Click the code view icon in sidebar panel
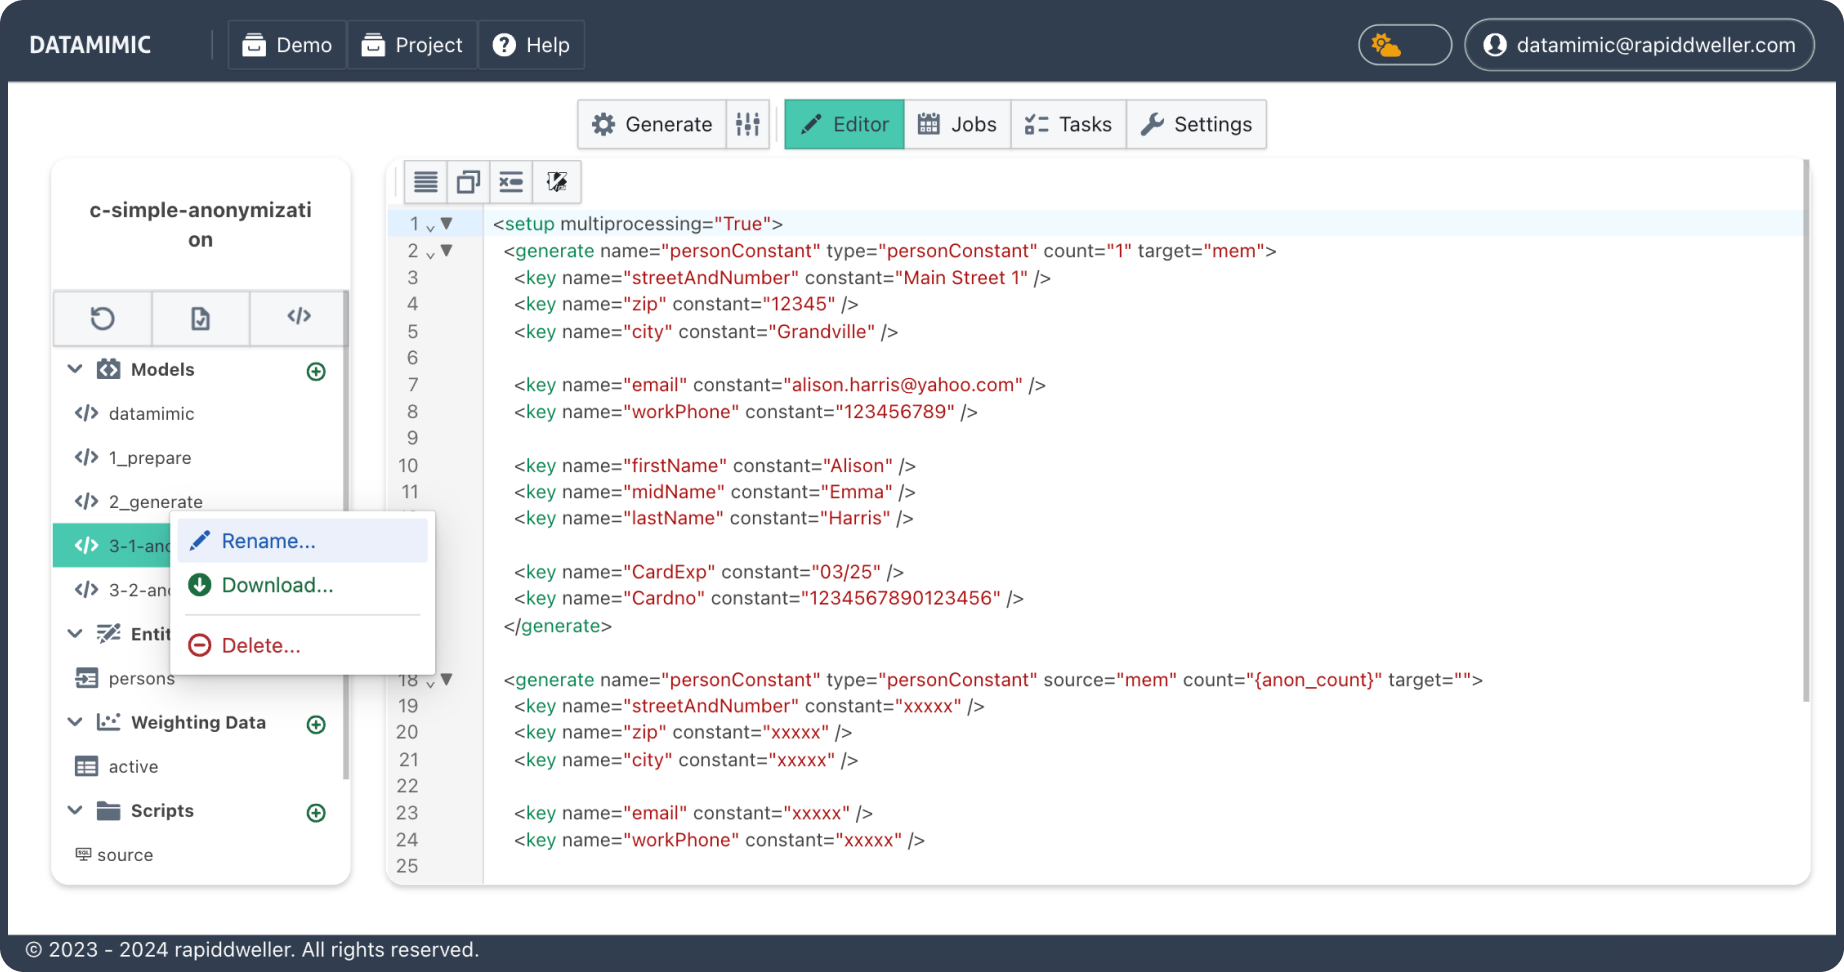The width and height of the screenshot is (1844, 972). tap(298, 318)
